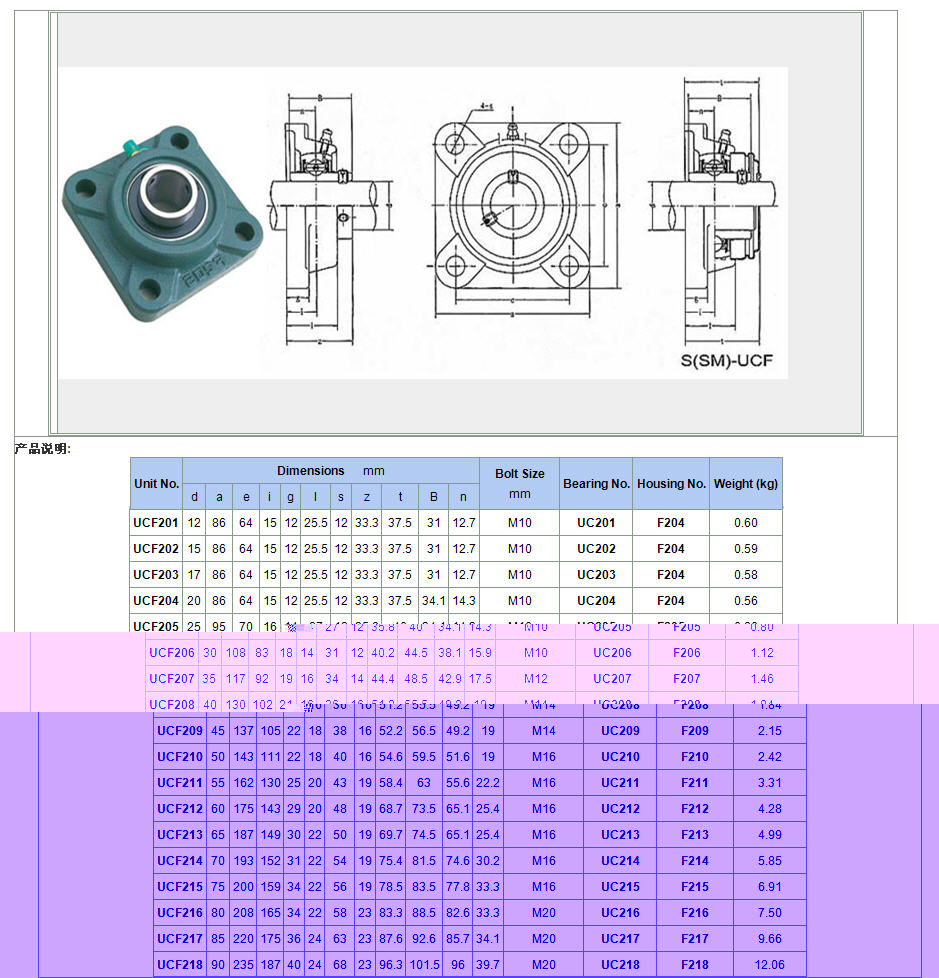Screen dimensions: 939x978
Task: Click the 34.1 value in UCF204 row
Action: pos(434,601)
